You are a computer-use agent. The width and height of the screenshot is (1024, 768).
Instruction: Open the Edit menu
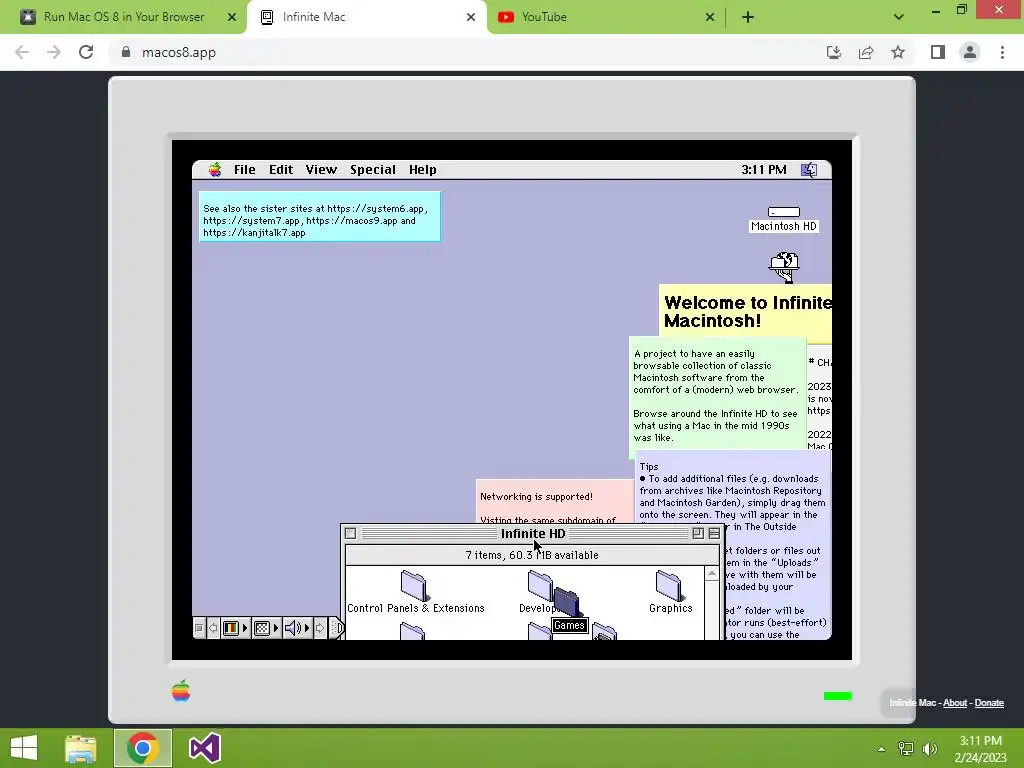point(281,170)
